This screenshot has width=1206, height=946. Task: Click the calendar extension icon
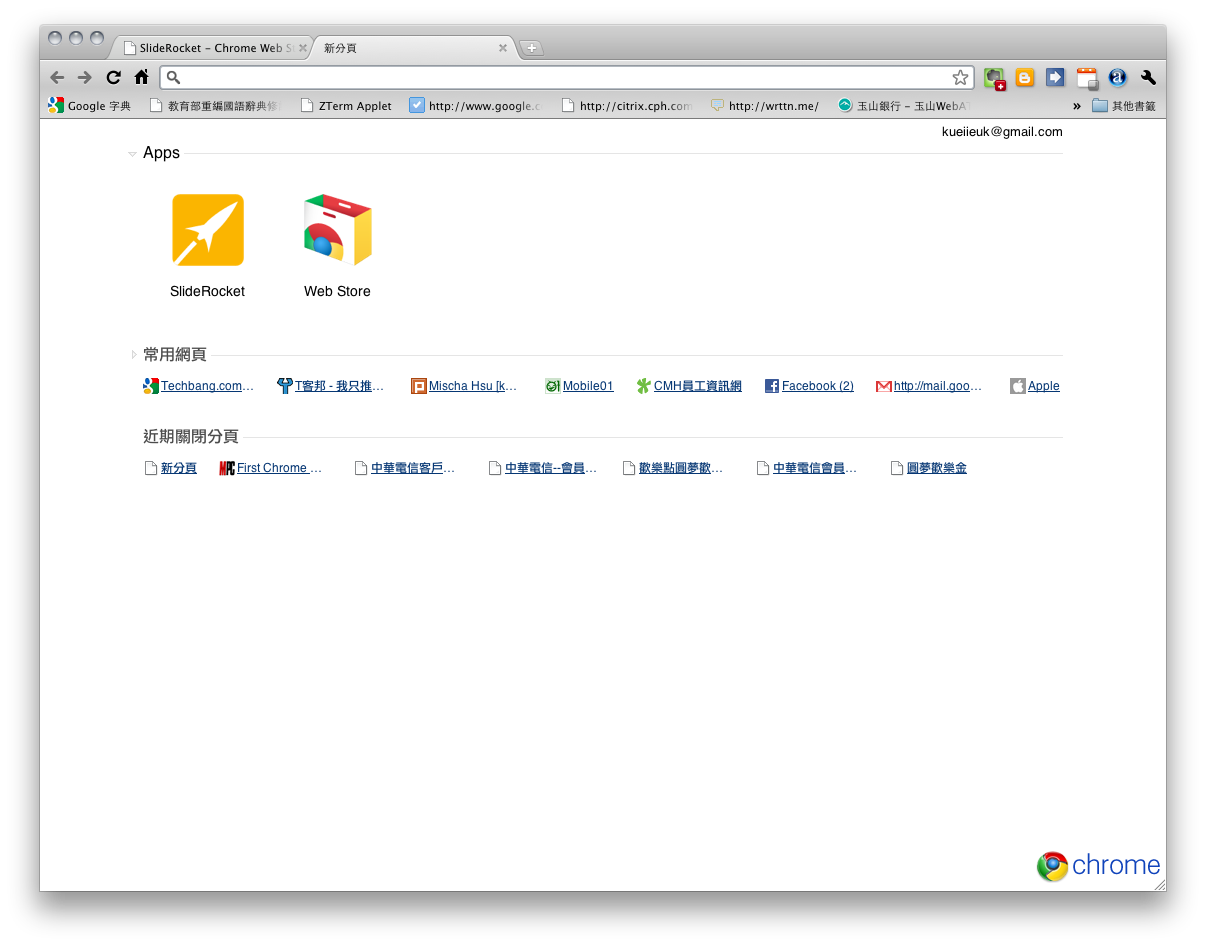(x=1087, y=78)
